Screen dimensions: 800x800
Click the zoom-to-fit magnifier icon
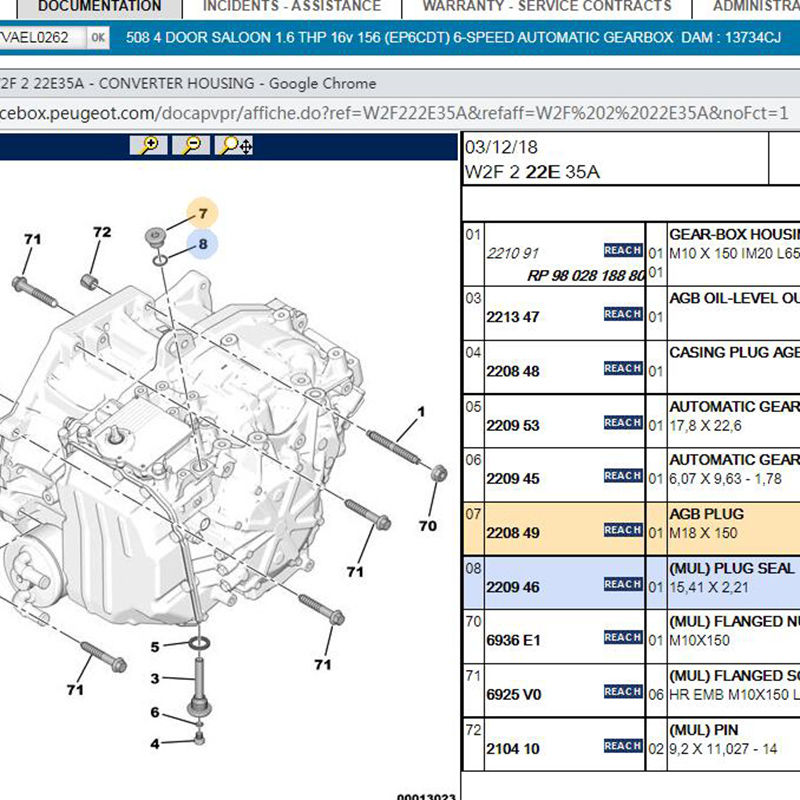pos(236,146)
